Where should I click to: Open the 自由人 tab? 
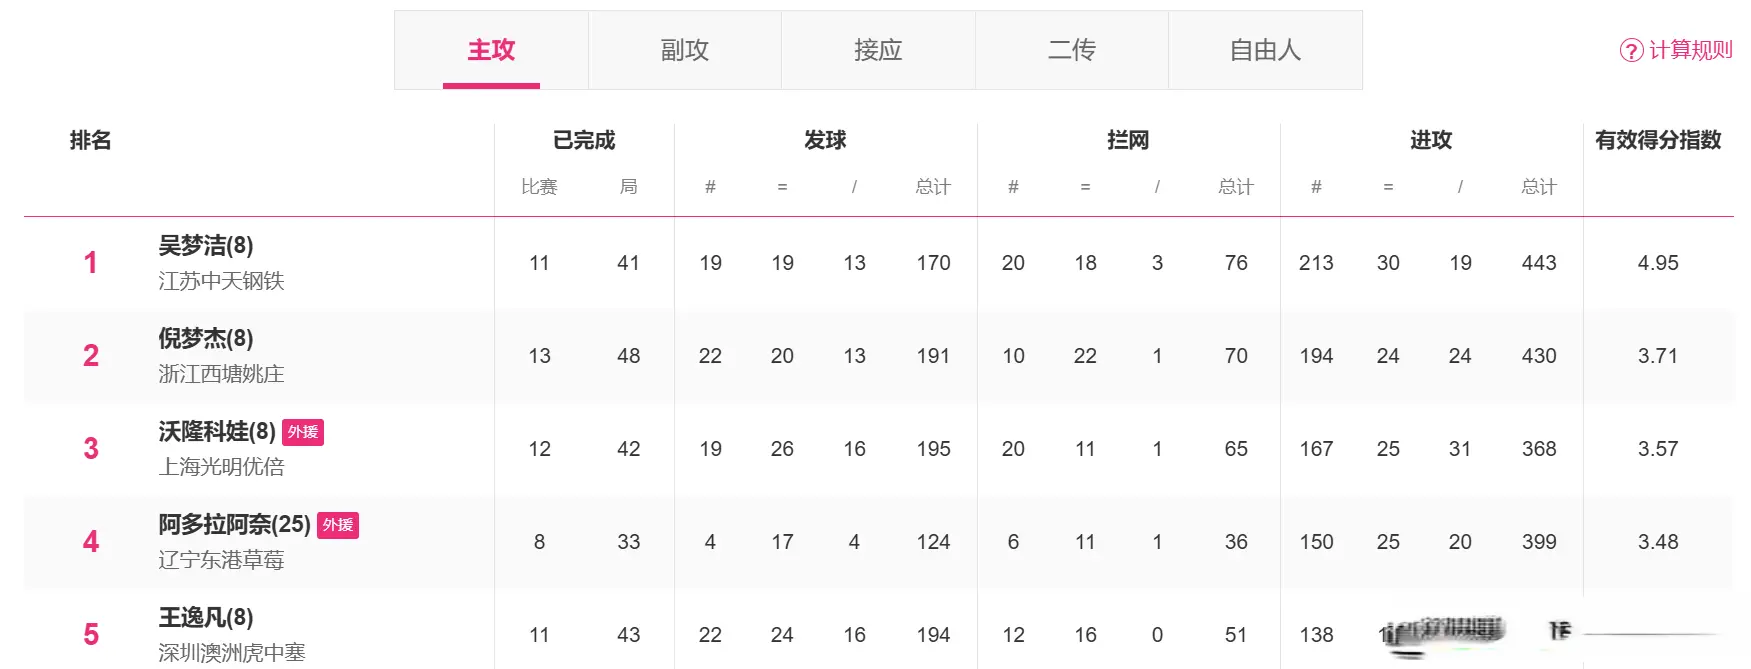point(1265,50)
